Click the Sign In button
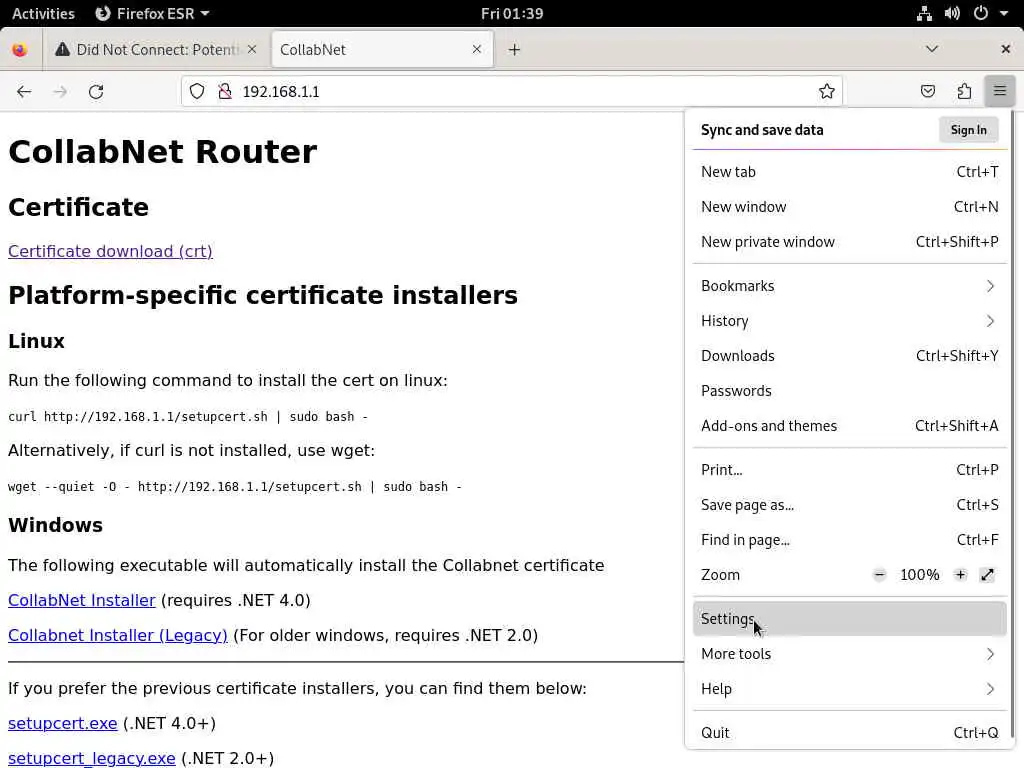This screenshot has width=1024, height=768. pyautogui.click(x=968, y=130)
